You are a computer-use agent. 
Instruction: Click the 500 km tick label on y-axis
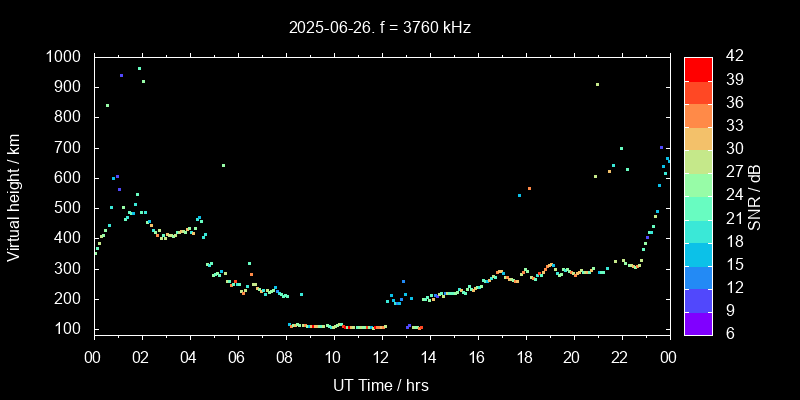click(x=68, y=208)
